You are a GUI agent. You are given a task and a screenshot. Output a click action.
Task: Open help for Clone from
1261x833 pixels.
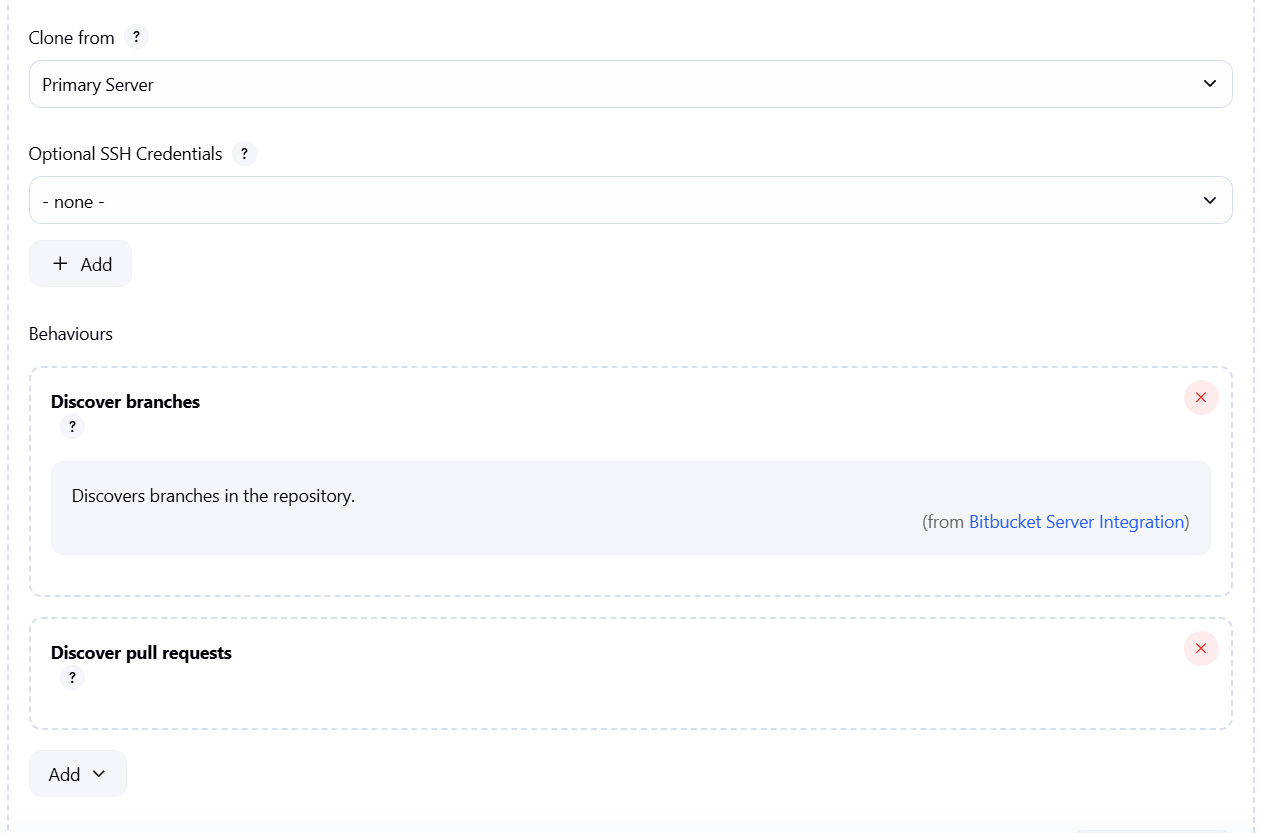[x=136, y=37]
